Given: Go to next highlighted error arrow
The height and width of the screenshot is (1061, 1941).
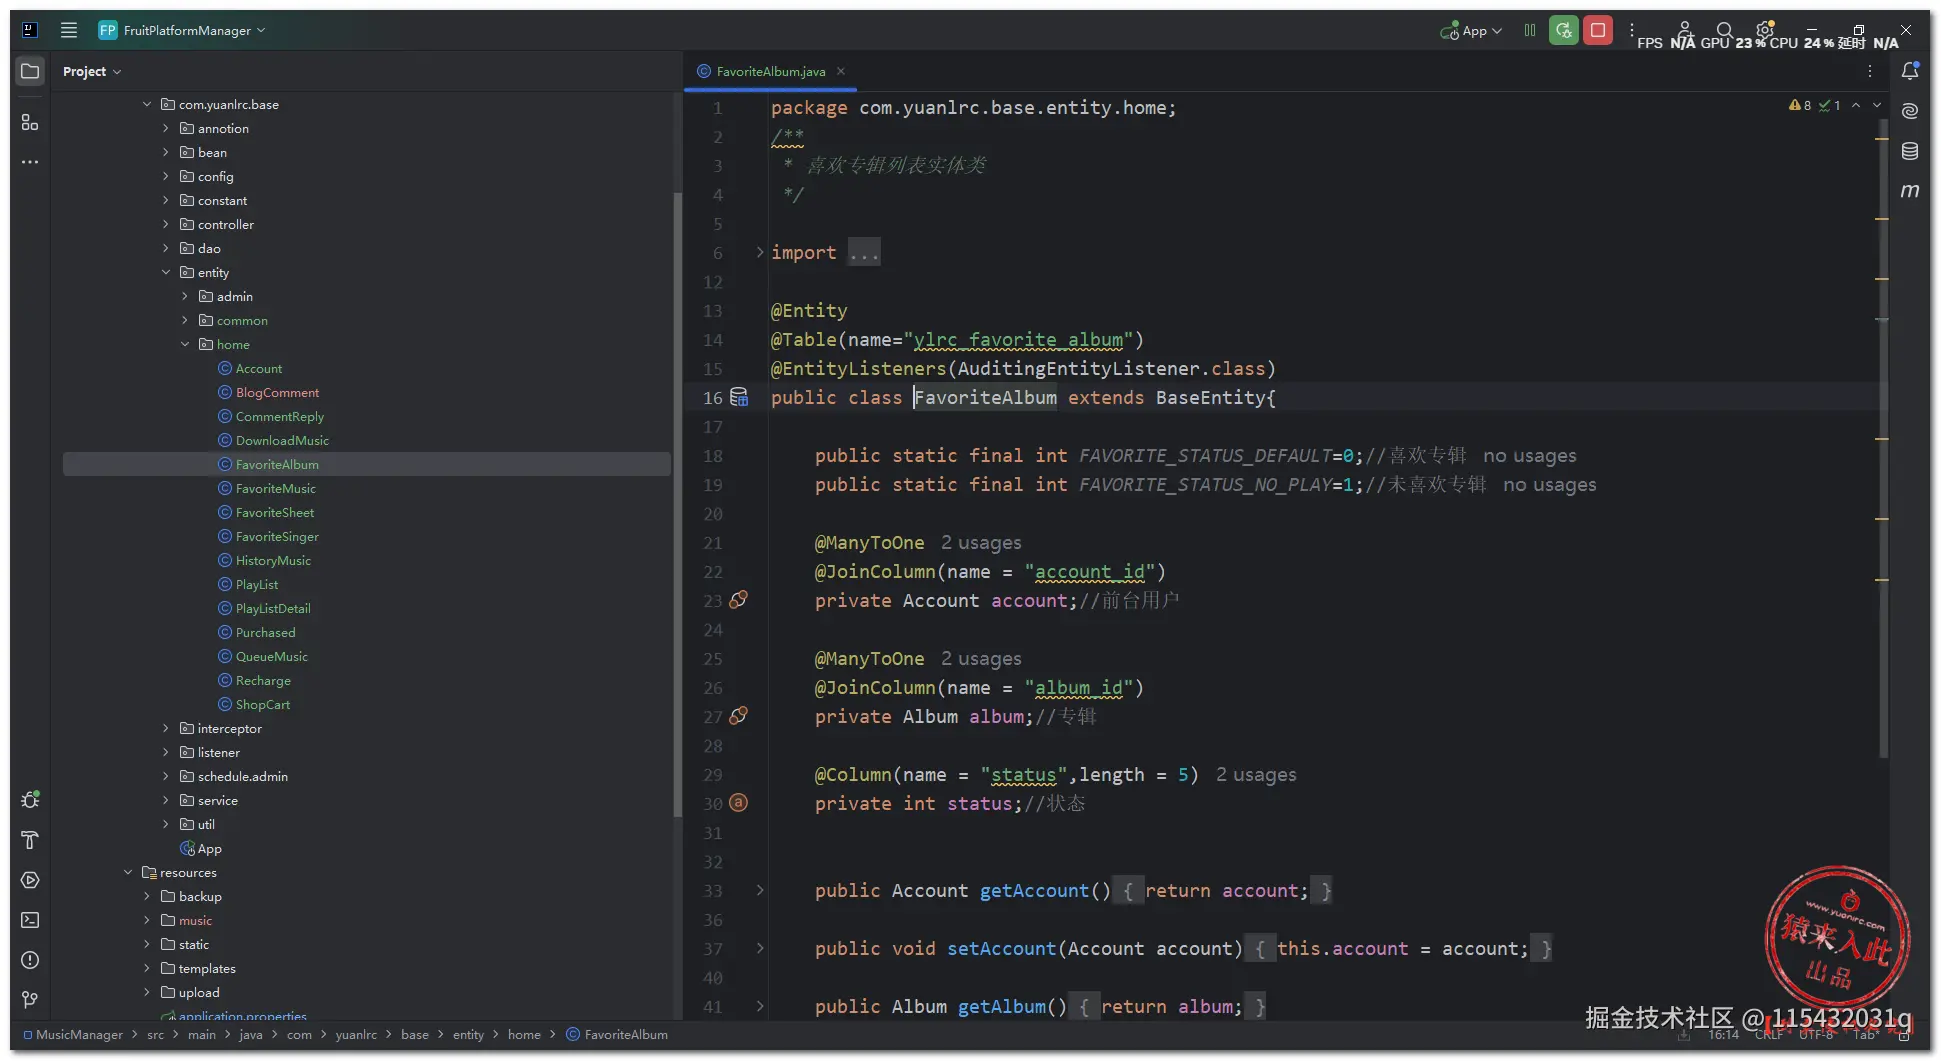Looking at the screenshot, I should pyautogui.click(x=1877, y=105).
